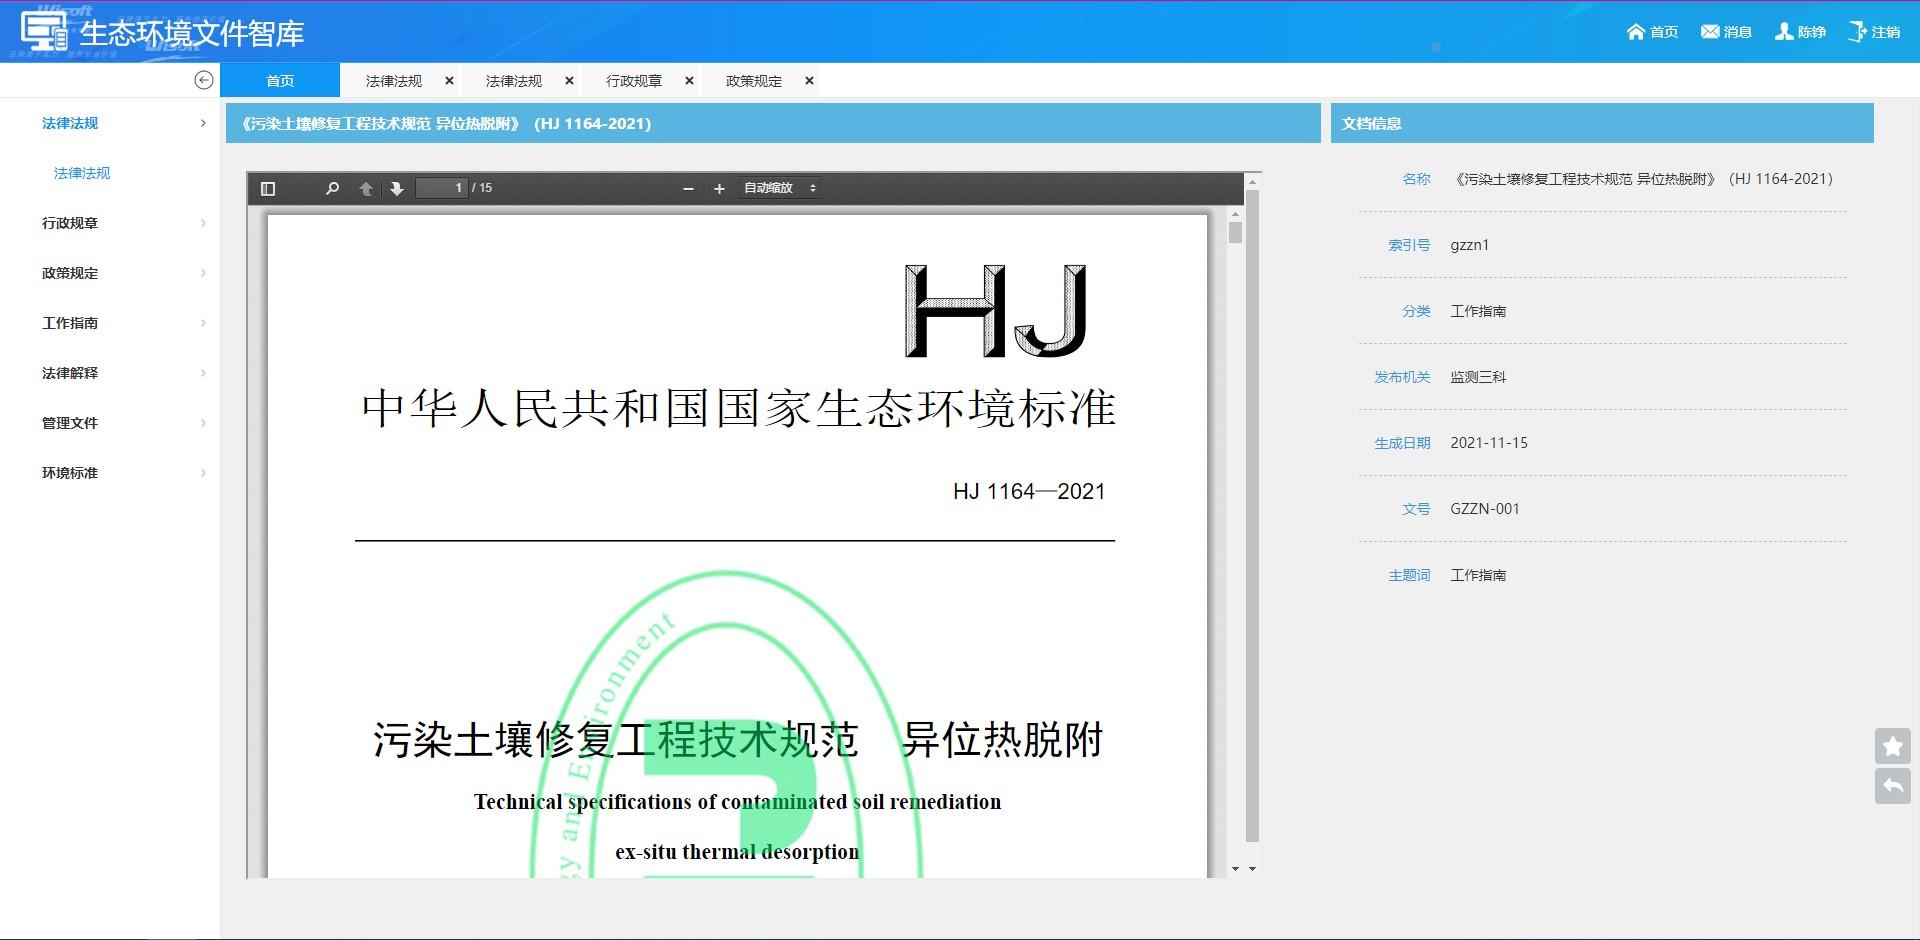
Task: Expand 工作指南 in the sidebar
Action: point(70,323)
